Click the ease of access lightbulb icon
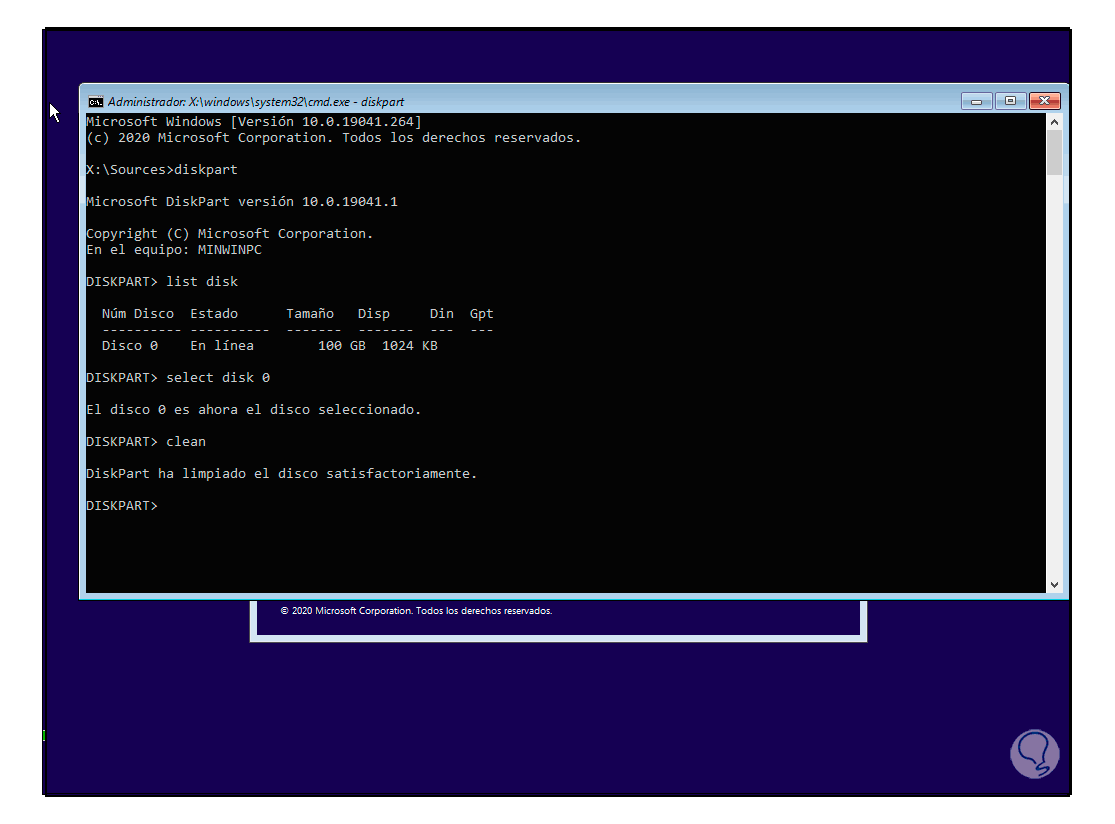 (1035, 753)
